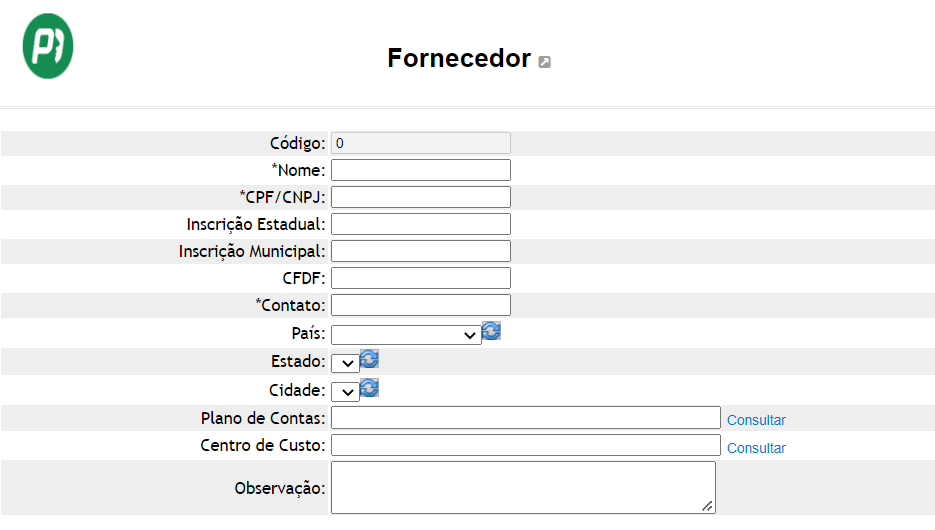
Task: Click the Observação textarea resize handle
Action: (x=707, y=506)
